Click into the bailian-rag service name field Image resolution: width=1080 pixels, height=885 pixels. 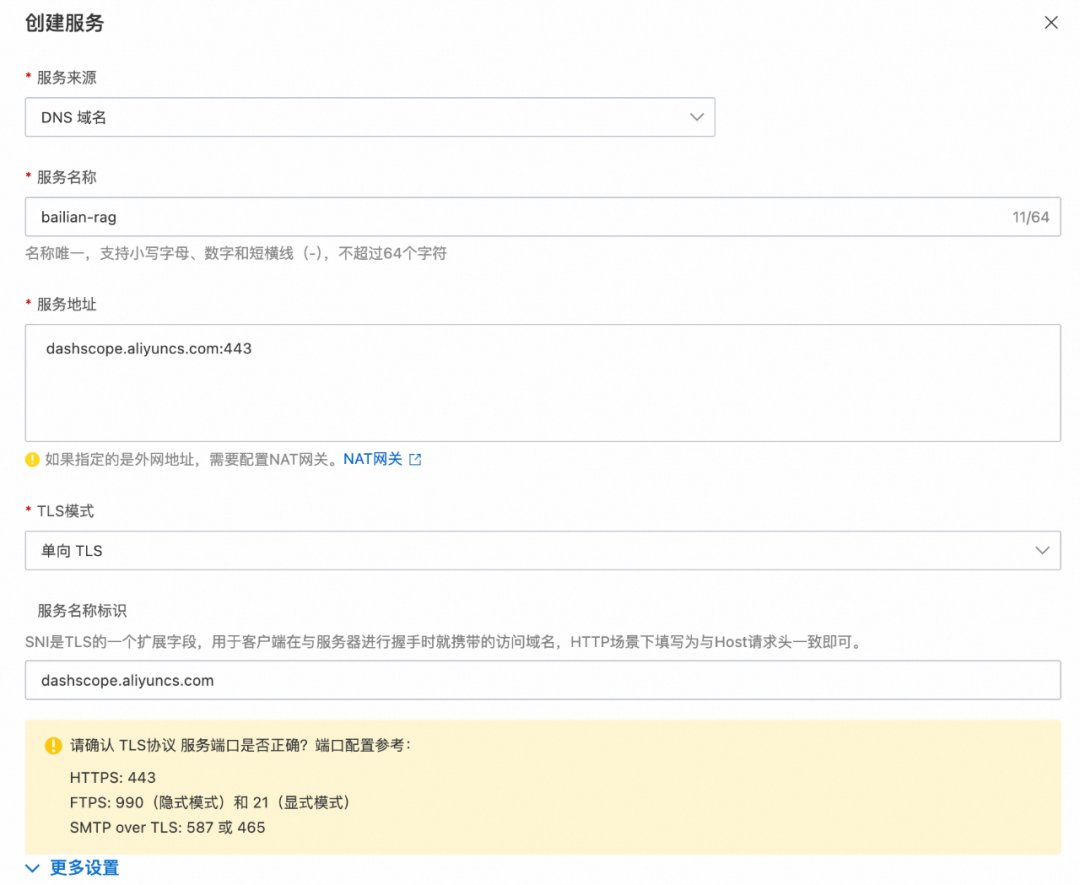400,217
